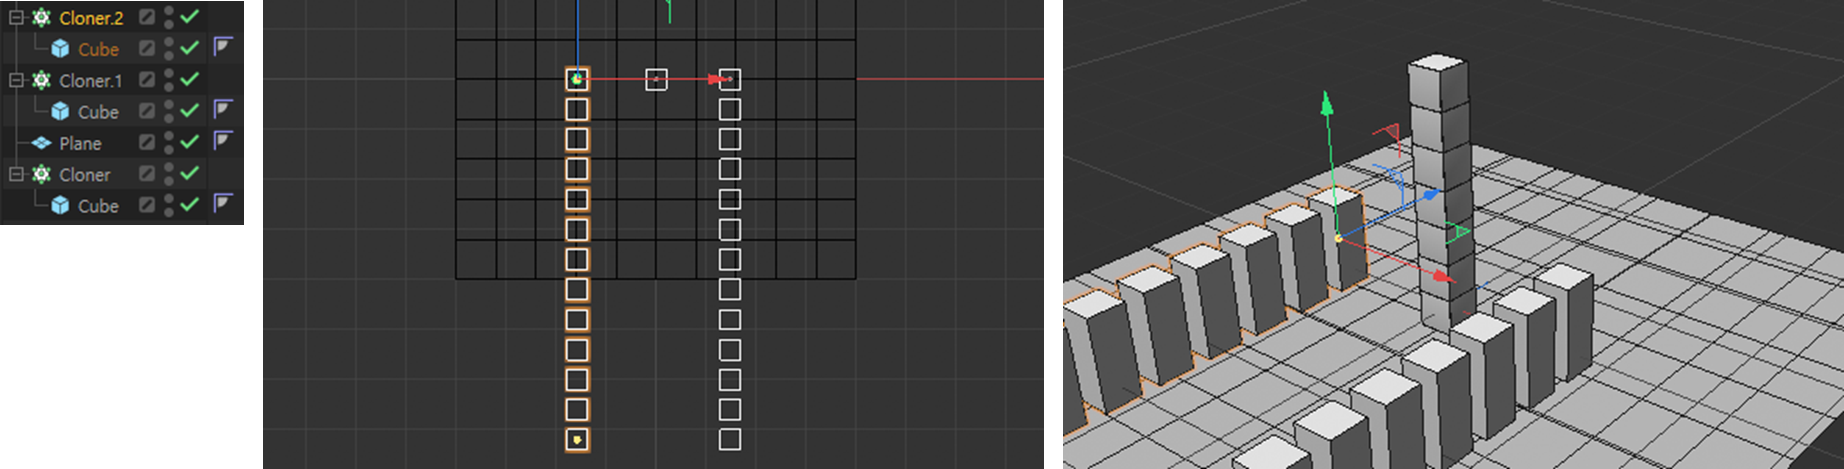The image size is (1844, 469).
Task: Toggle visibility dots for the Plane
Action: [169, 142]
